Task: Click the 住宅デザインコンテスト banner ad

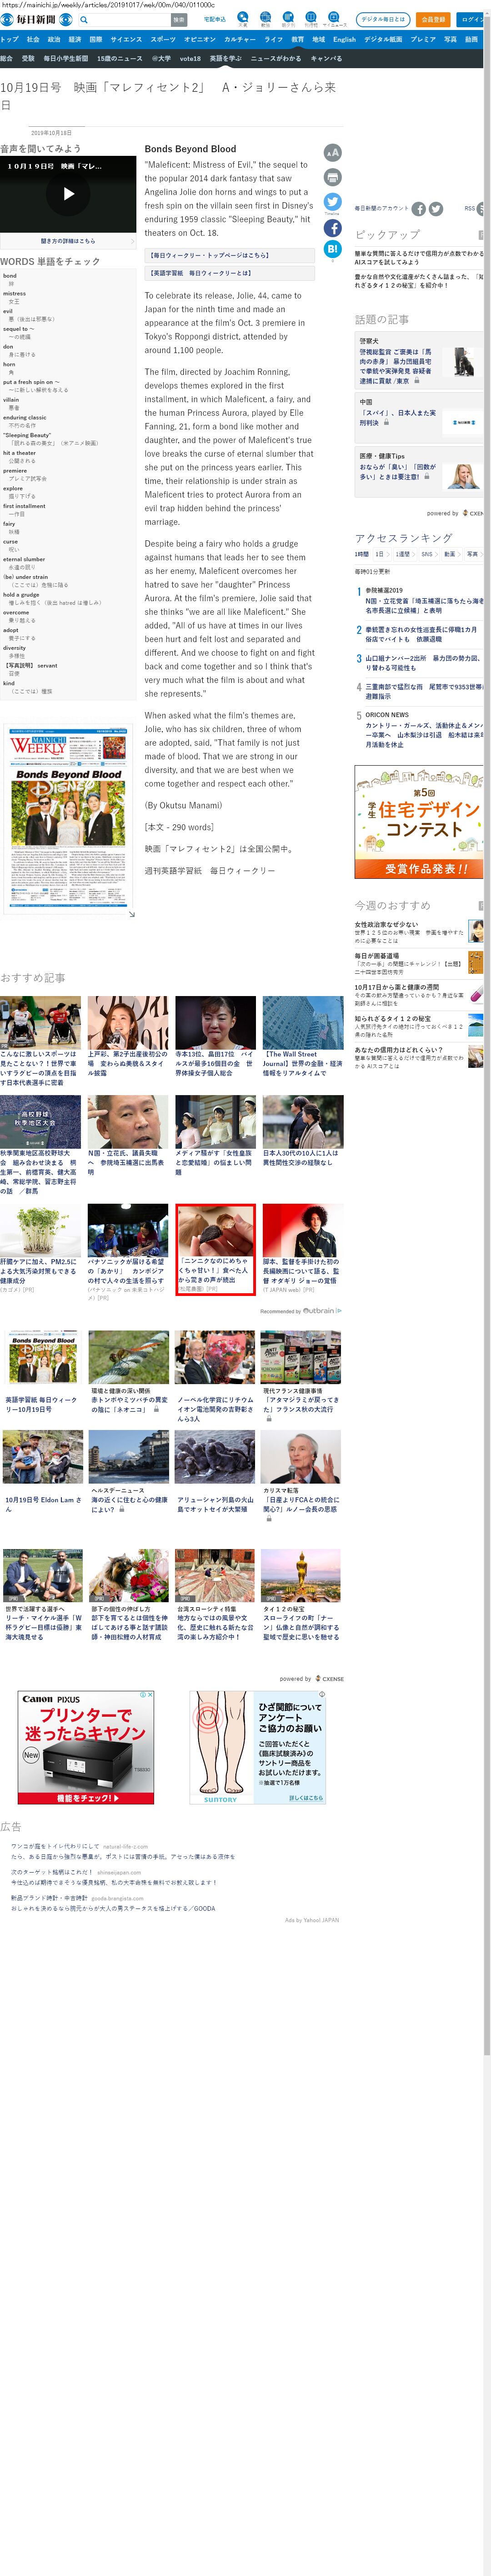Action: pyautogui.click(x=419, y=822)
